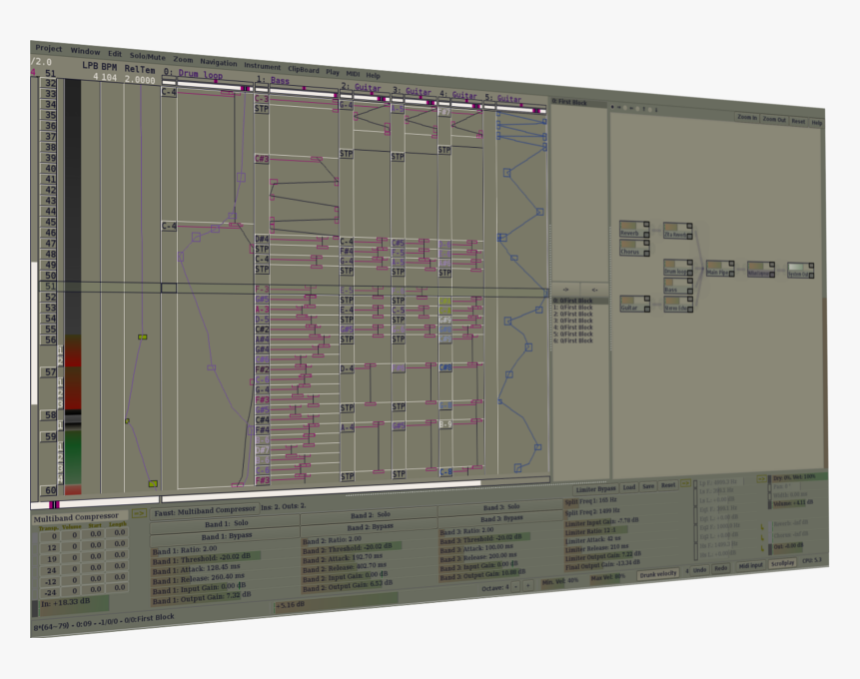Screen dimensions: 860x679
Task: Click Undo button in bottom bar
Action: tap(699, 570)
